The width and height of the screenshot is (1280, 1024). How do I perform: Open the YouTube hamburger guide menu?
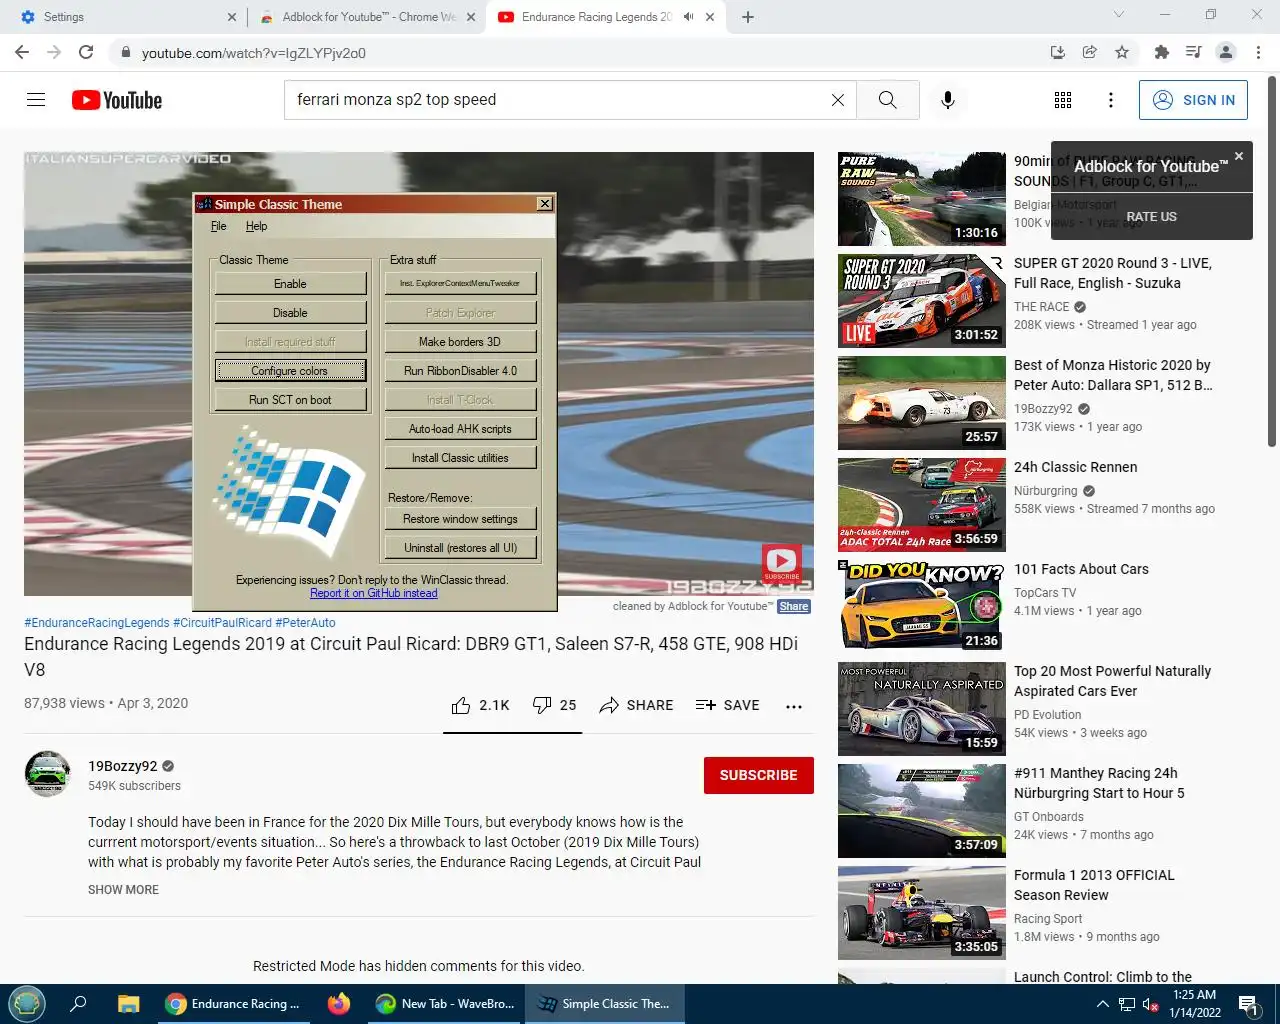coord(36,100)
